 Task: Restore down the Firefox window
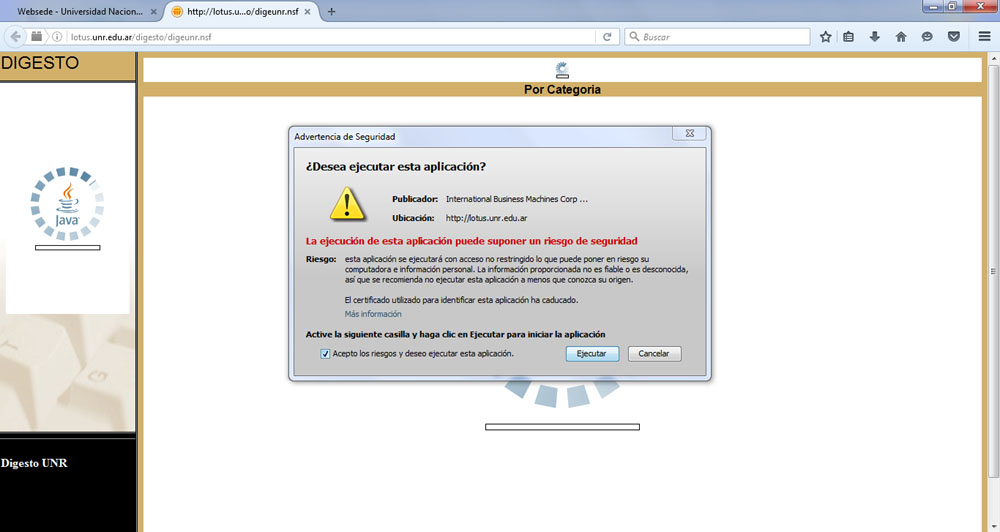point(952,6)
